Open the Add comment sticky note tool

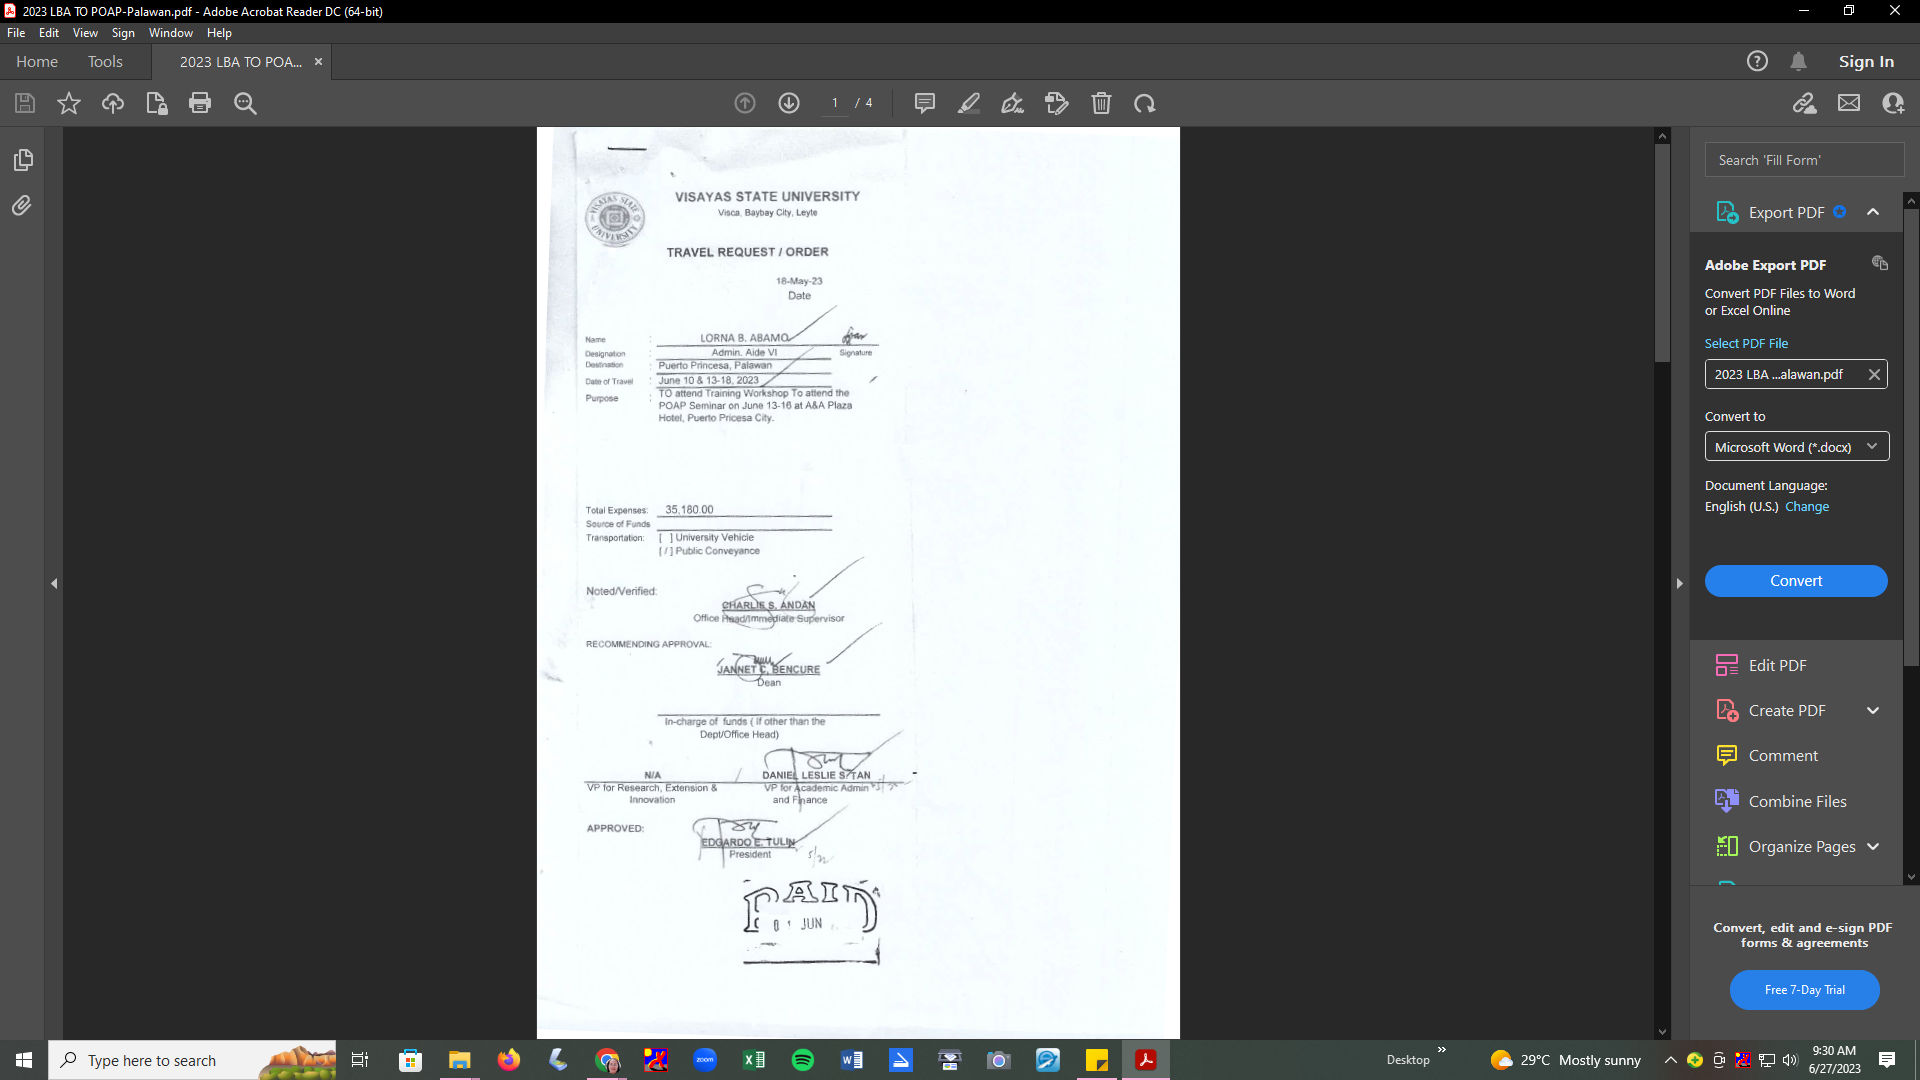click(924, 103)
